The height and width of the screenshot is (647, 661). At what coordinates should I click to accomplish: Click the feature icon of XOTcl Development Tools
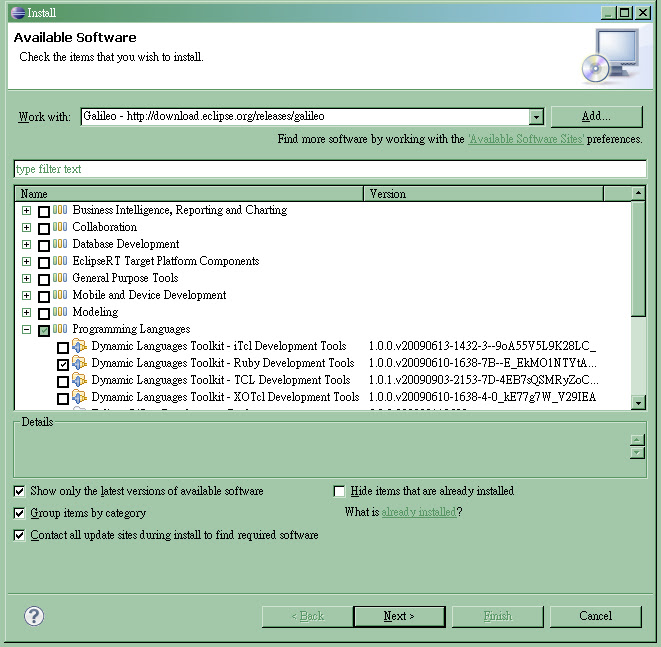tap(79, 397)
